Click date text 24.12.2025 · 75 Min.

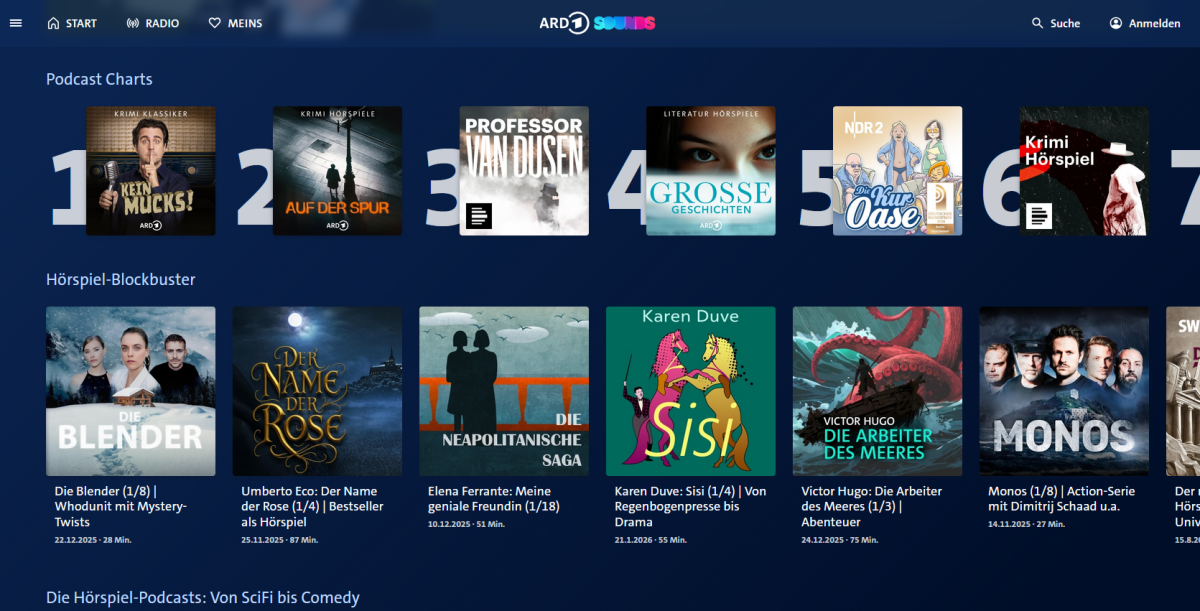pos(840,540)
